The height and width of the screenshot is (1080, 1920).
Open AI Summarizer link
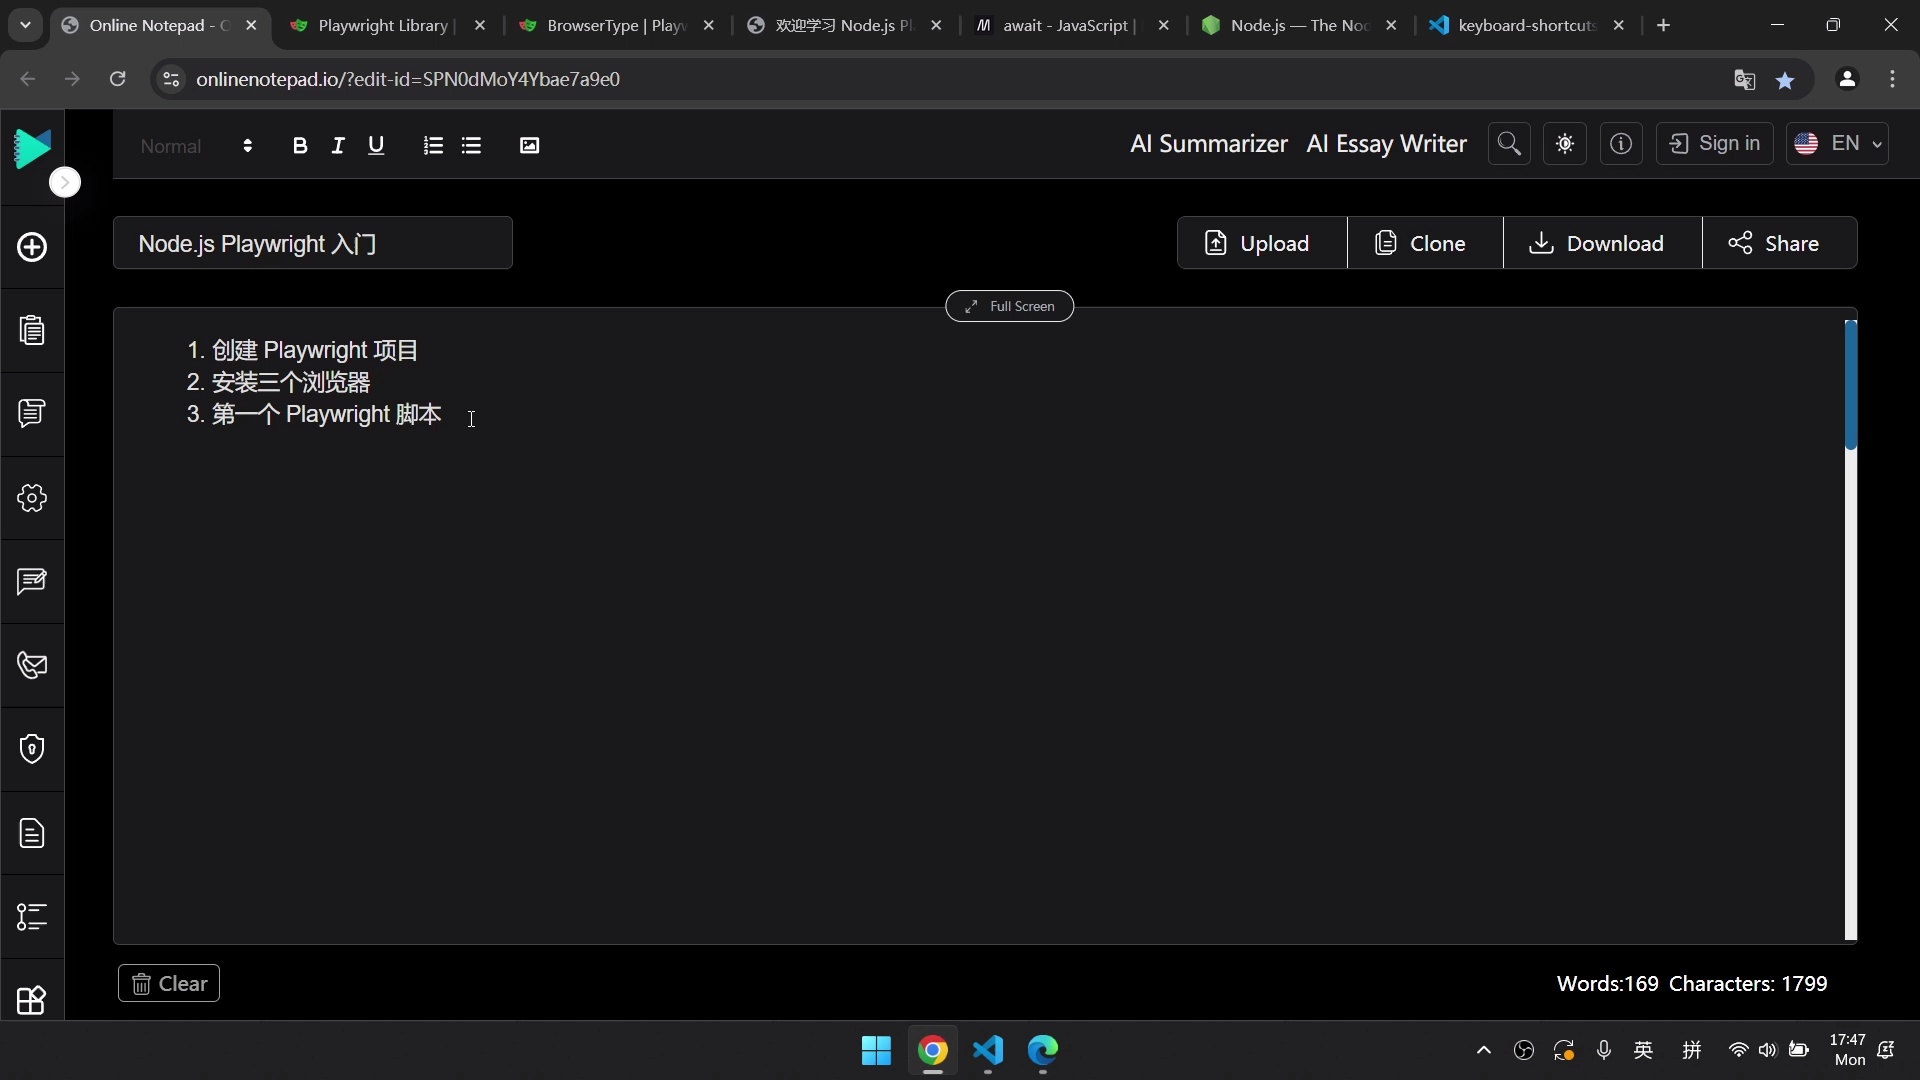pyautogui.click(x=1209, y=144)
